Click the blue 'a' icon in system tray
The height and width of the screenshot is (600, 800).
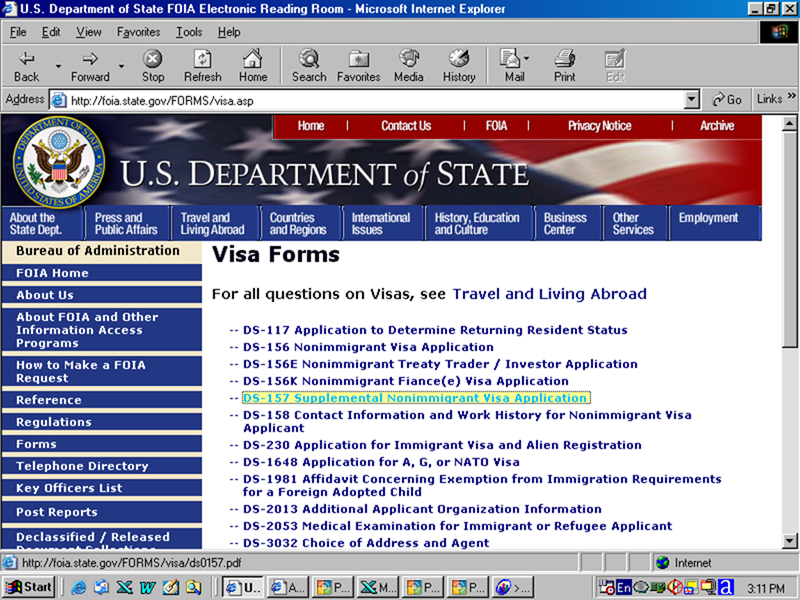726,587
